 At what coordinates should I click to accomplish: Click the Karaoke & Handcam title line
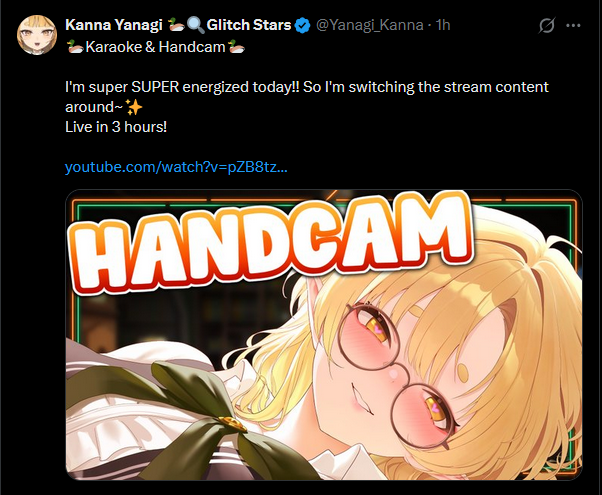click(x=155, y=47)
